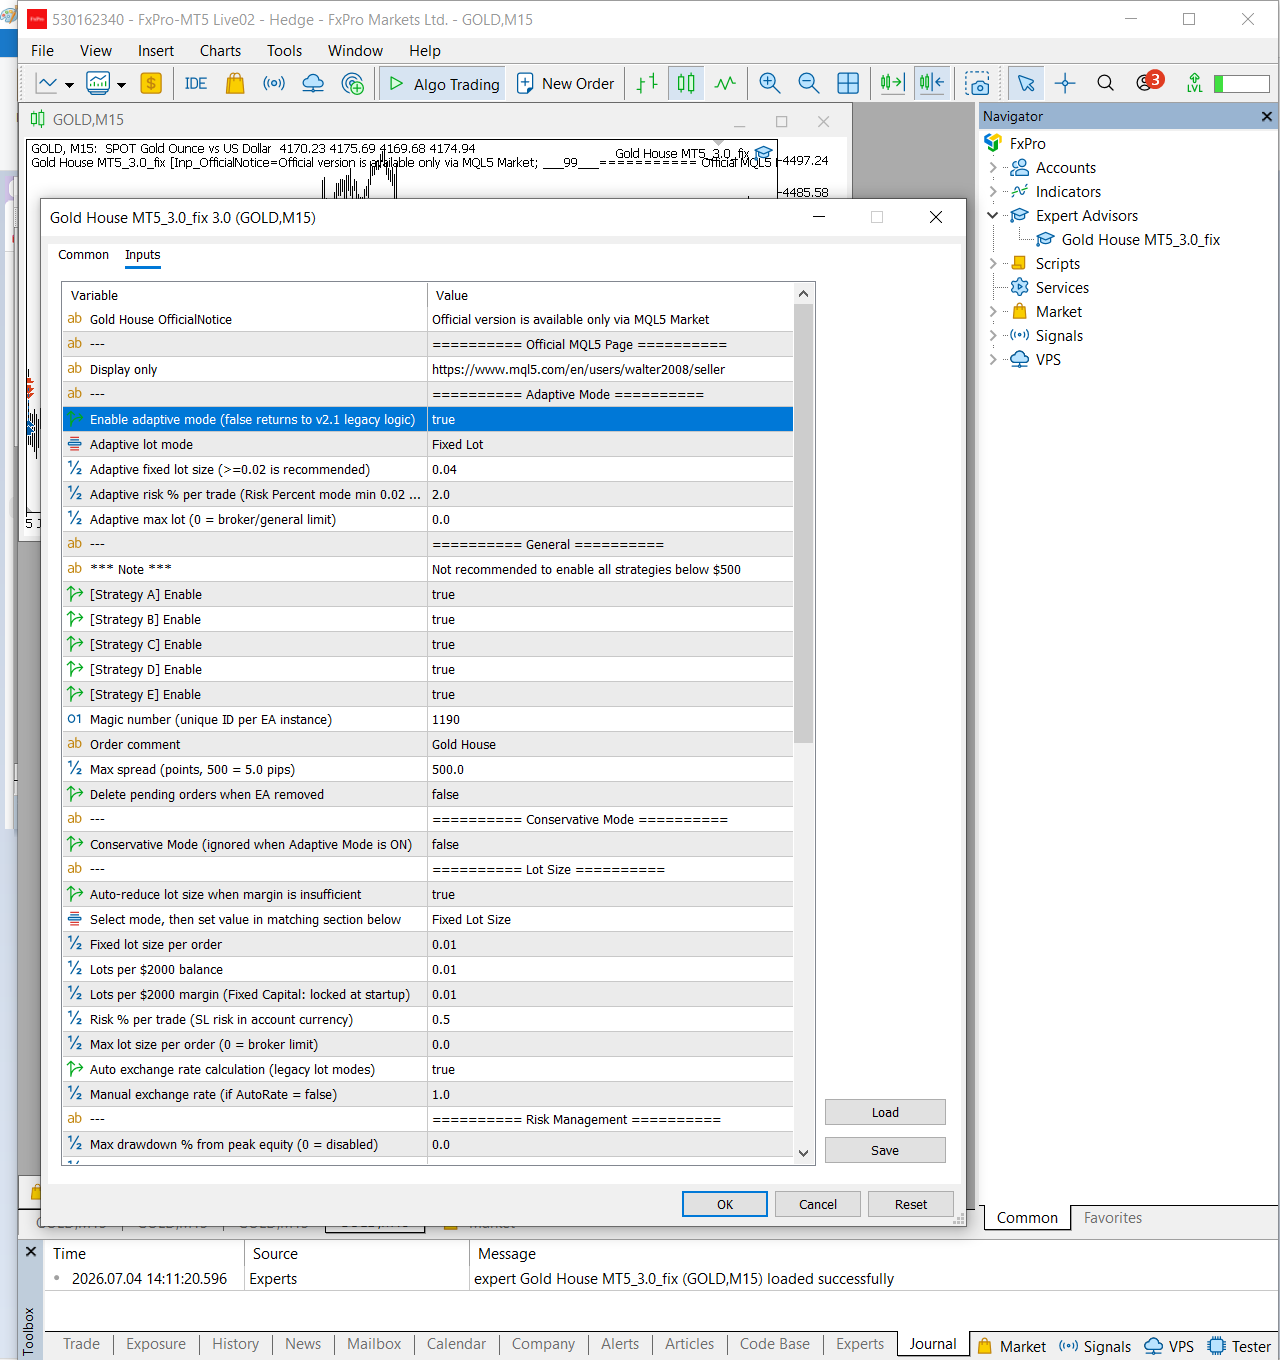Click OK in the Gold House dialog
This screenshot has height=1360, width=1280.
[725, 1204]
